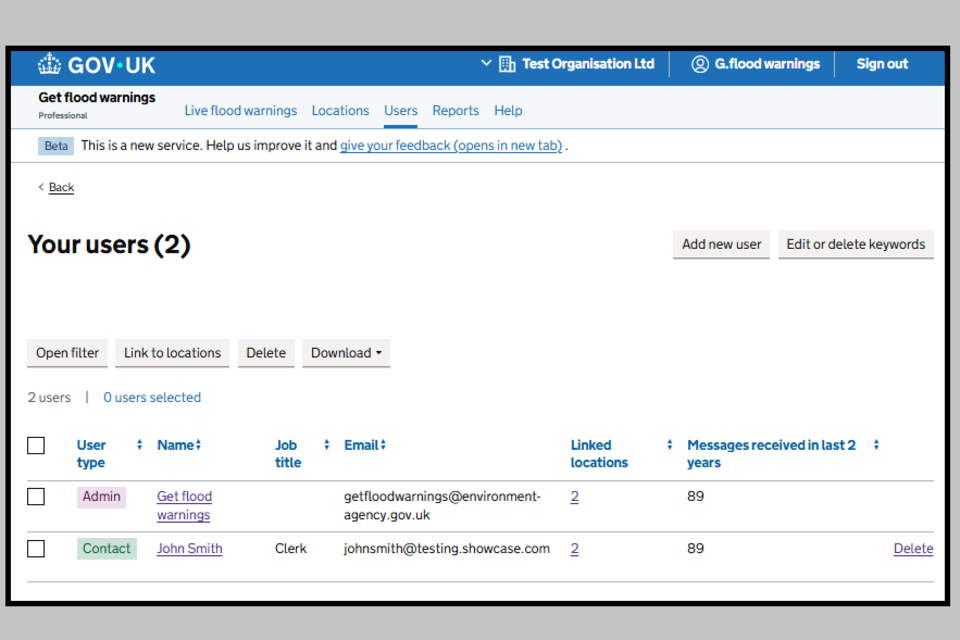
Task: Open the Test Organisation Ltd switcher chevron
Action: pos(486,63)
